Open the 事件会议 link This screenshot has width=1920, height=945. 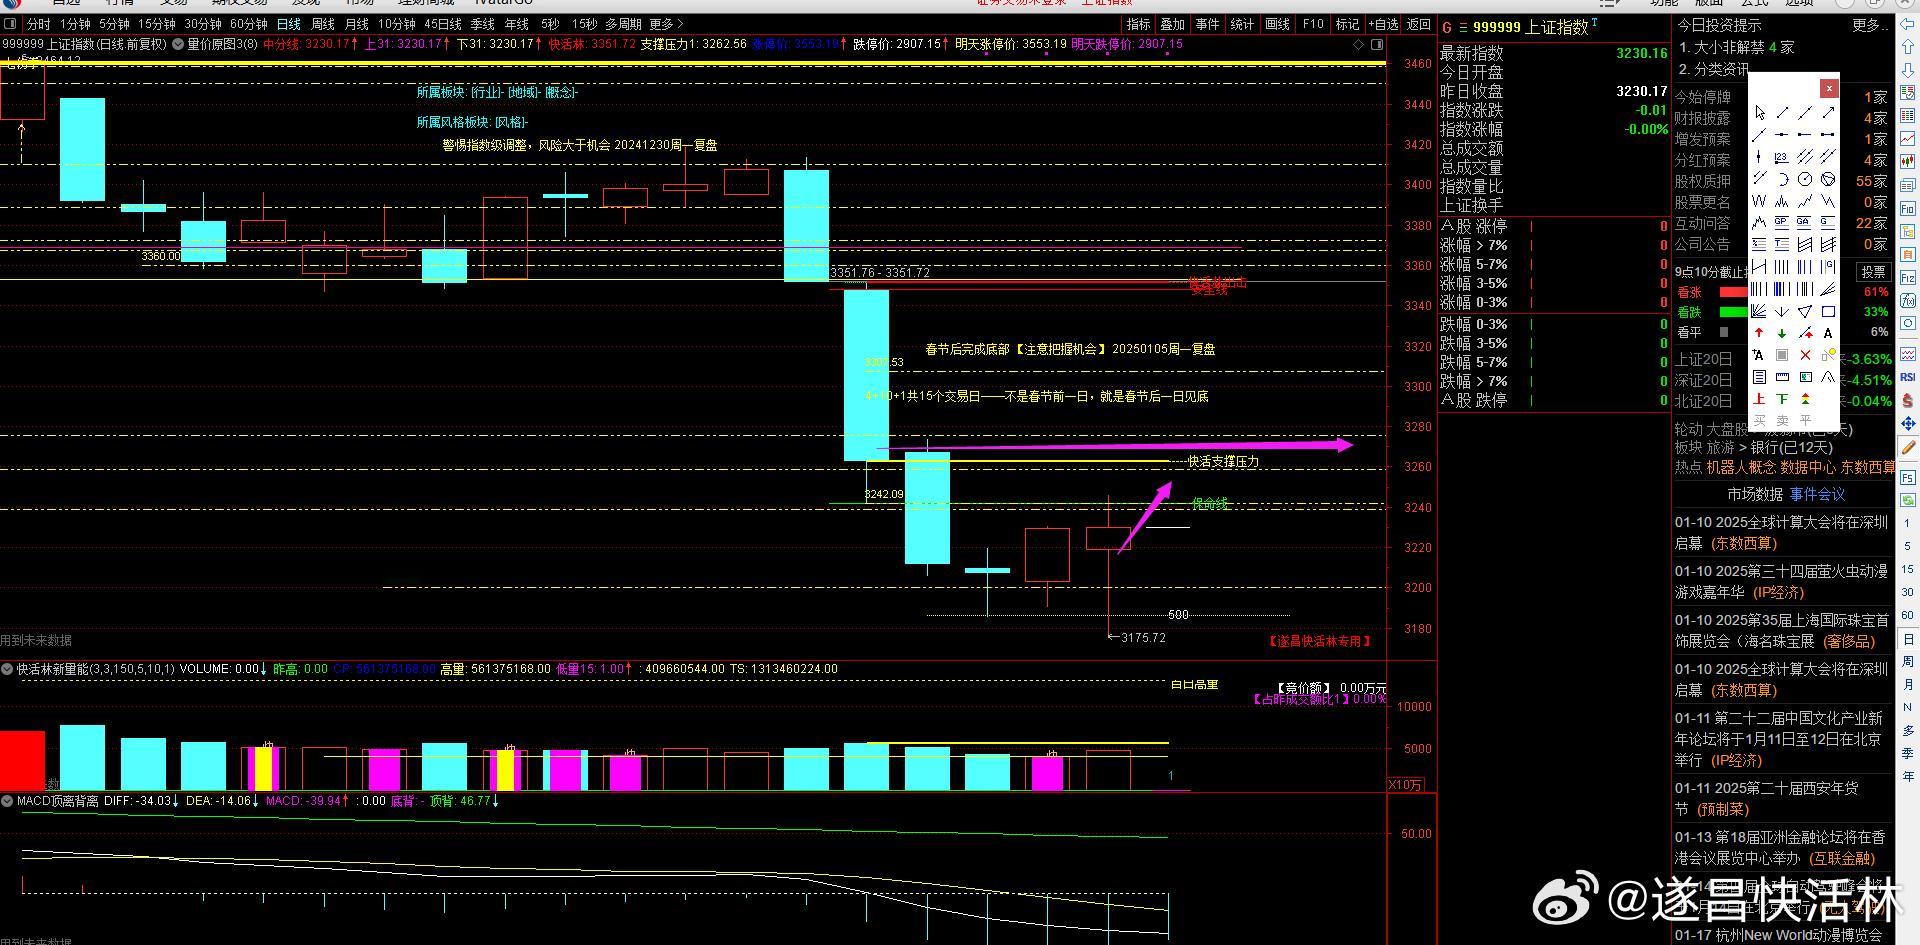1818,494
